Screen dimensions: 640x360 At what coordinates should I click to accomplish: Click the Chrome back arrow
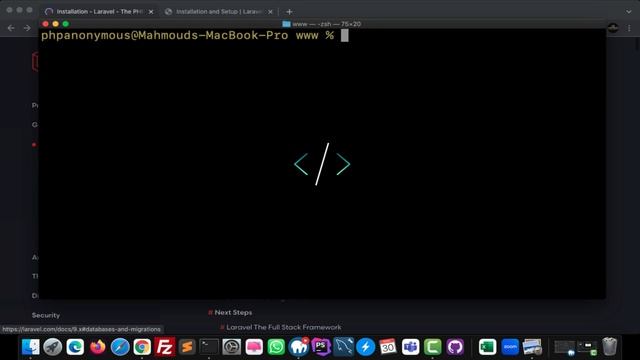click(11, 28)
